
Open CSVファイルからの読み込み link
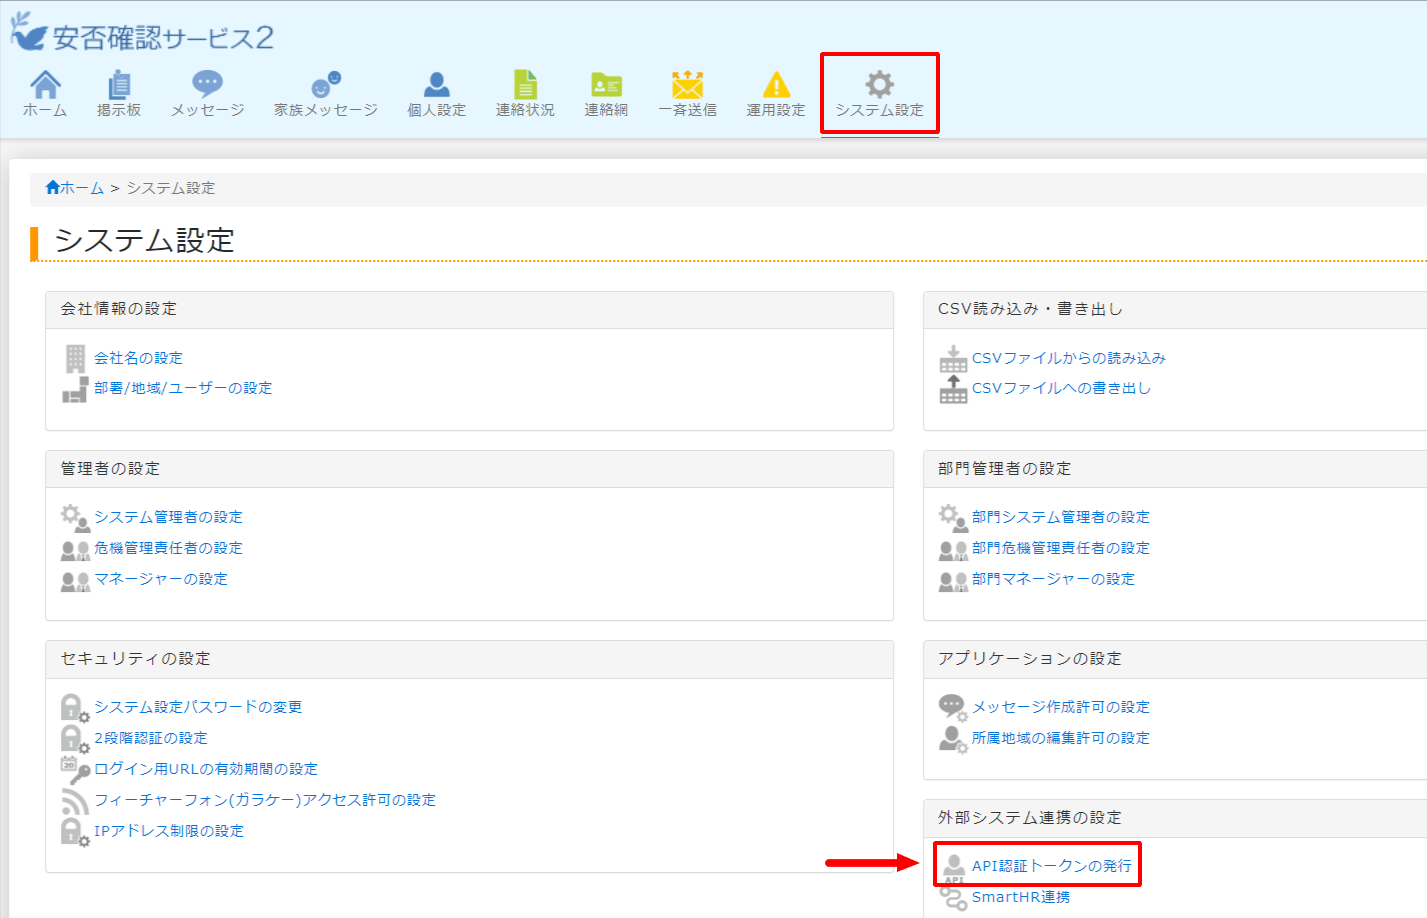[1069, 358]
